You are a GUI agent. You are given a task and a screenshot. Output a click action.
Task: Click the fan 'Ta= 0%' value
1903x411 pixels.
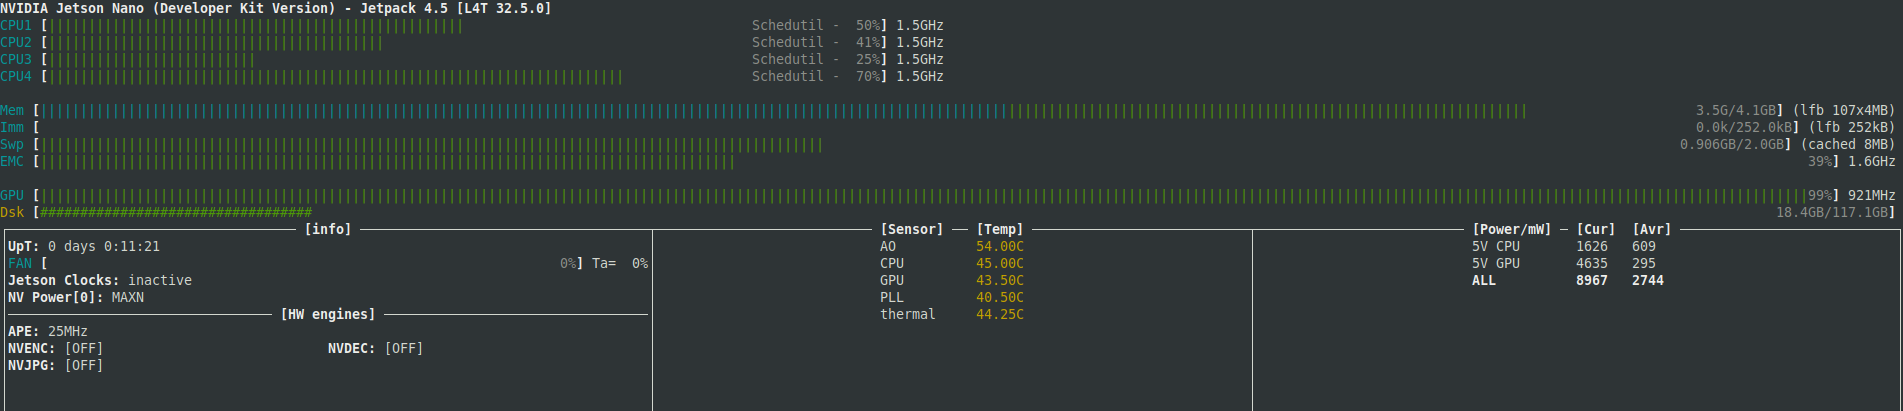pos(620,264)
